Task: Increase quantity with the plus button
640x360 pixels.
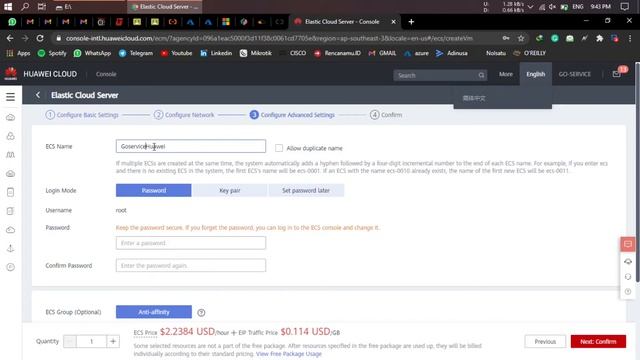Action: click(x=113, y=341)
